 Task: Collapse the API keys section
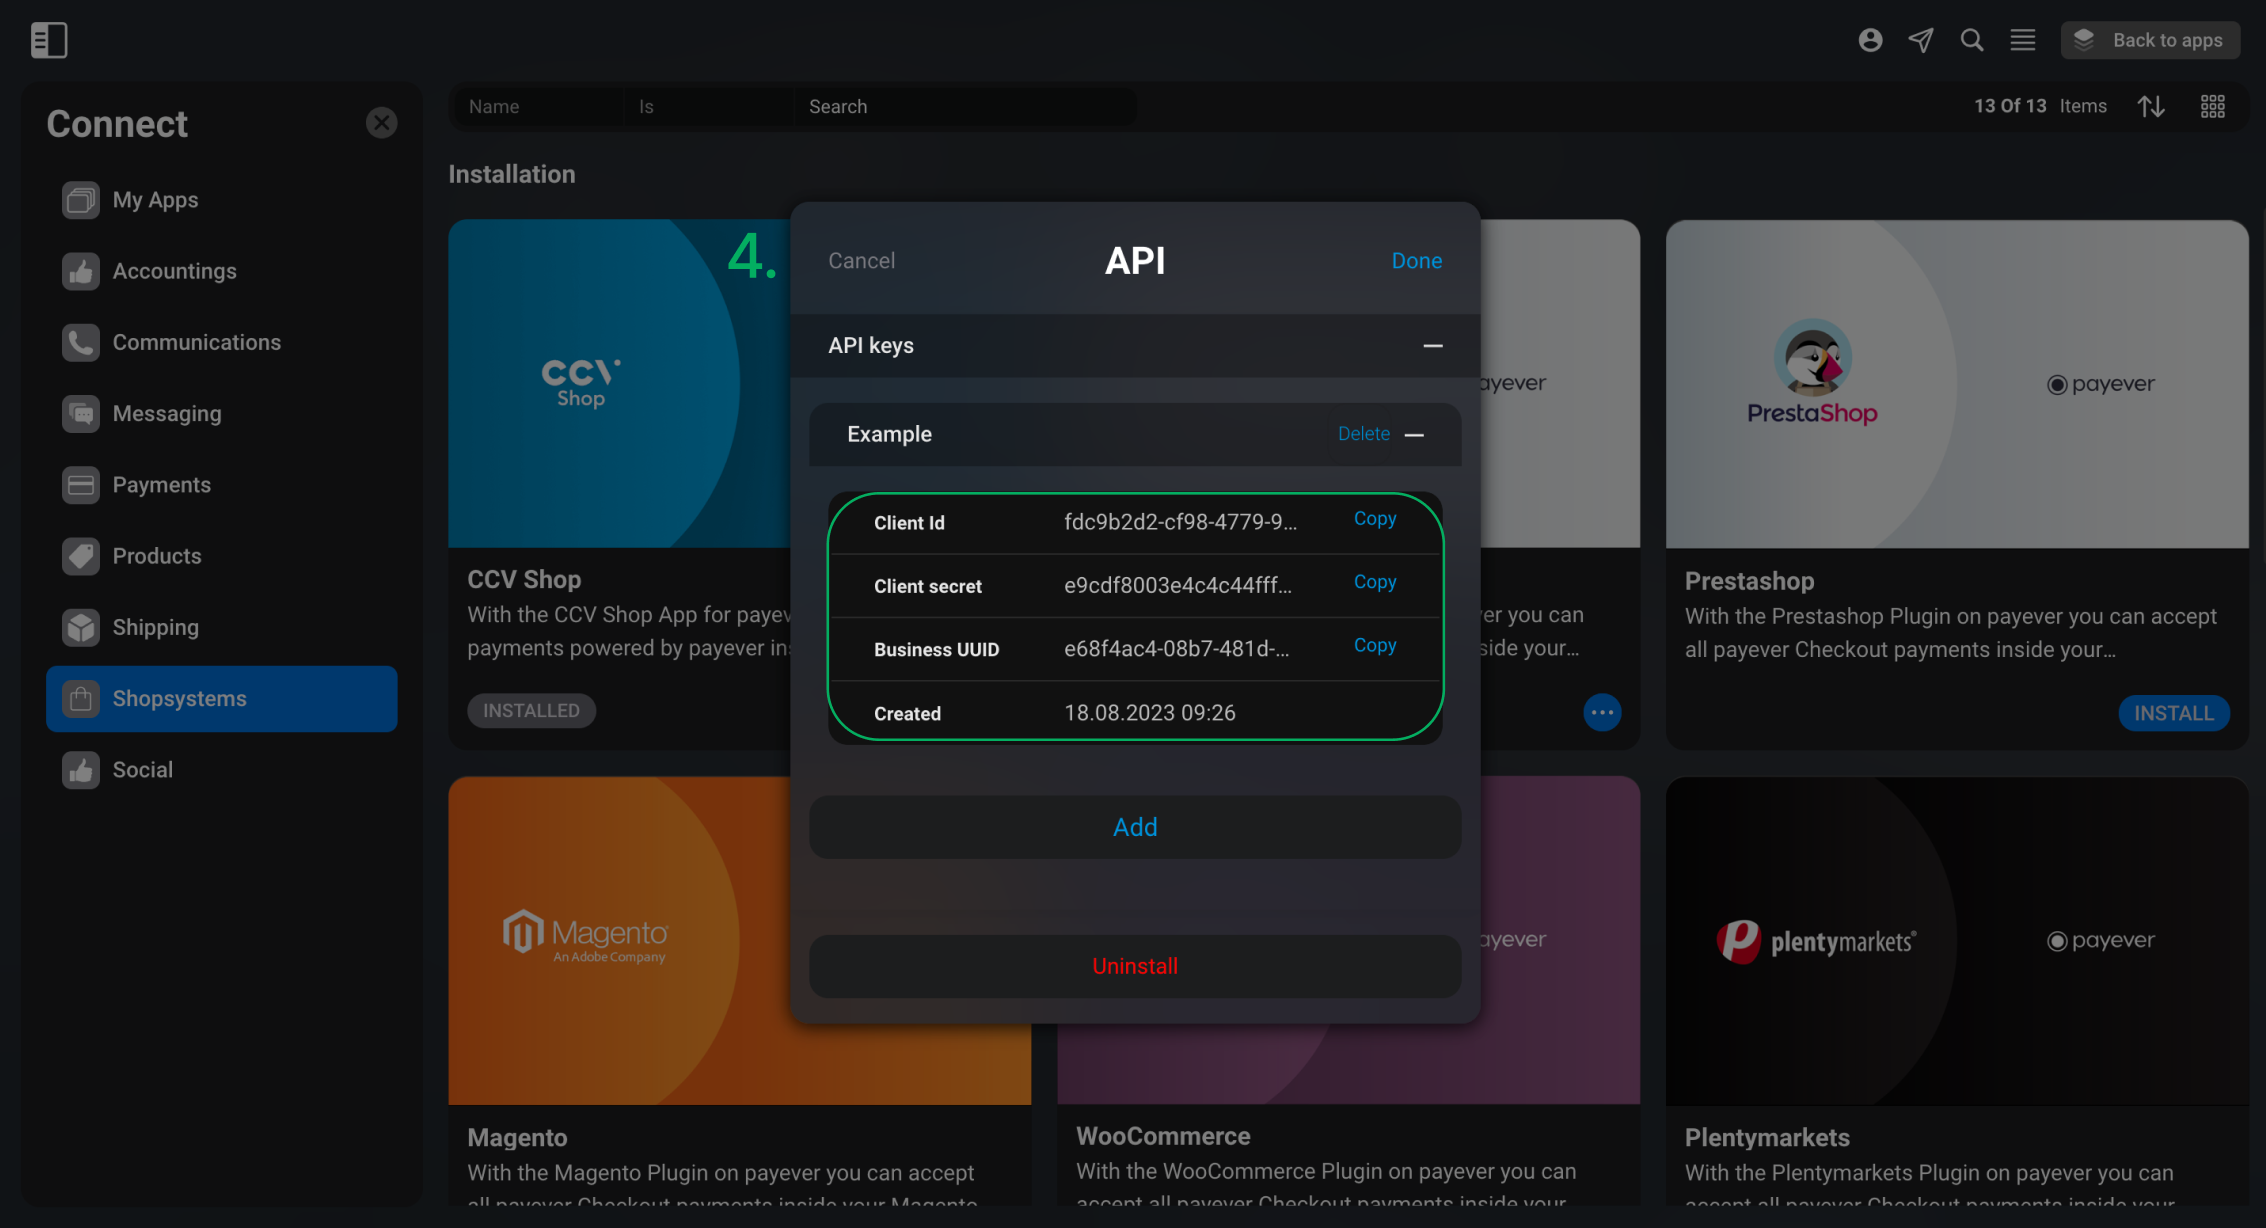tap(1433, 345)
